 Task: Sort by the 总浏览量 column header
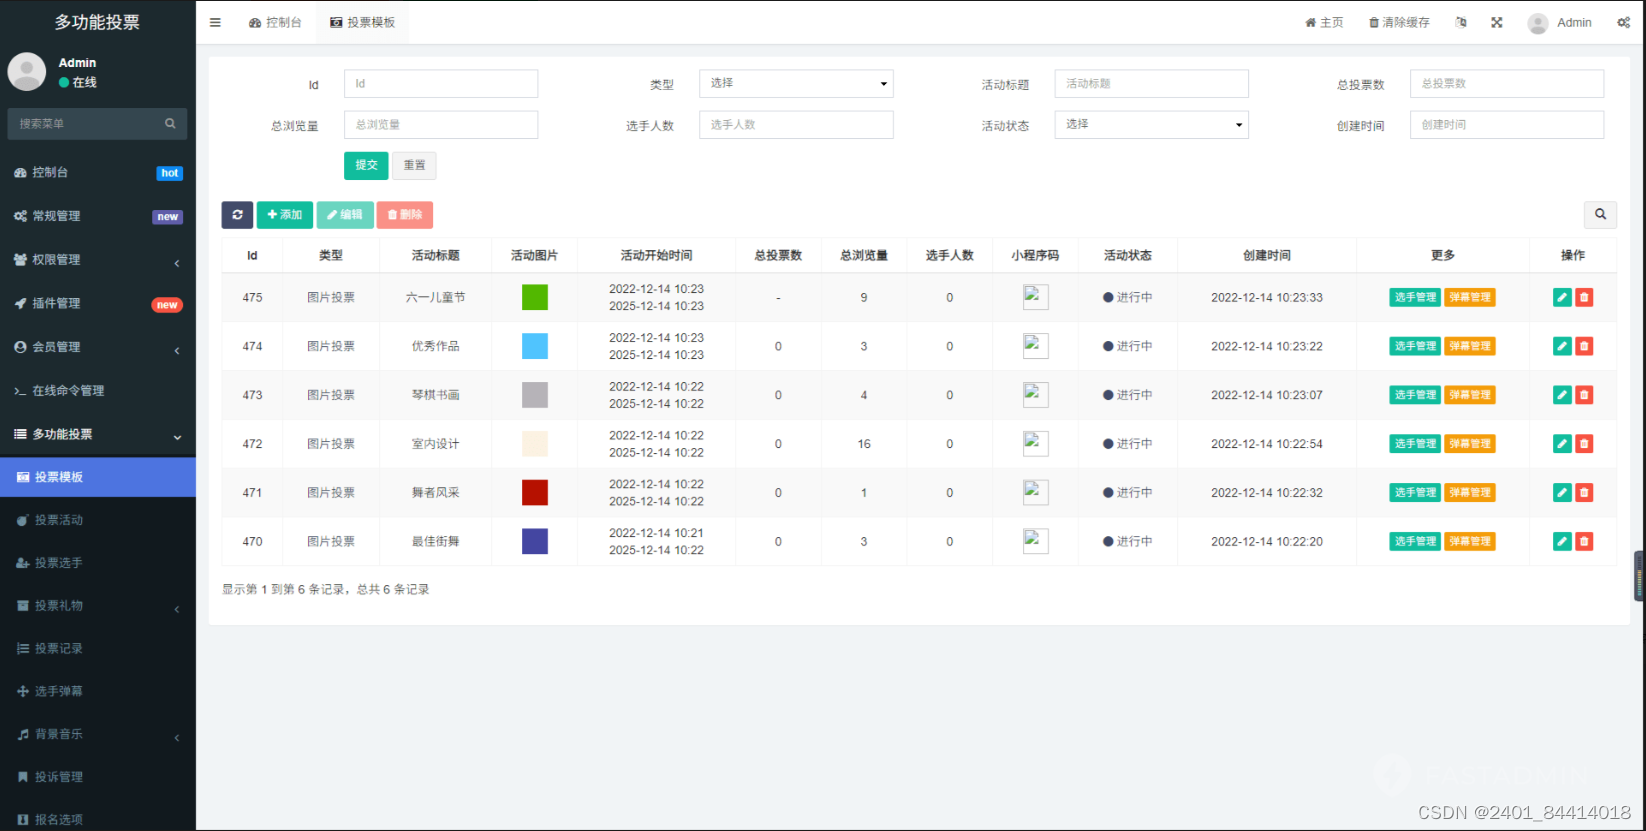[x=864, y=255]
